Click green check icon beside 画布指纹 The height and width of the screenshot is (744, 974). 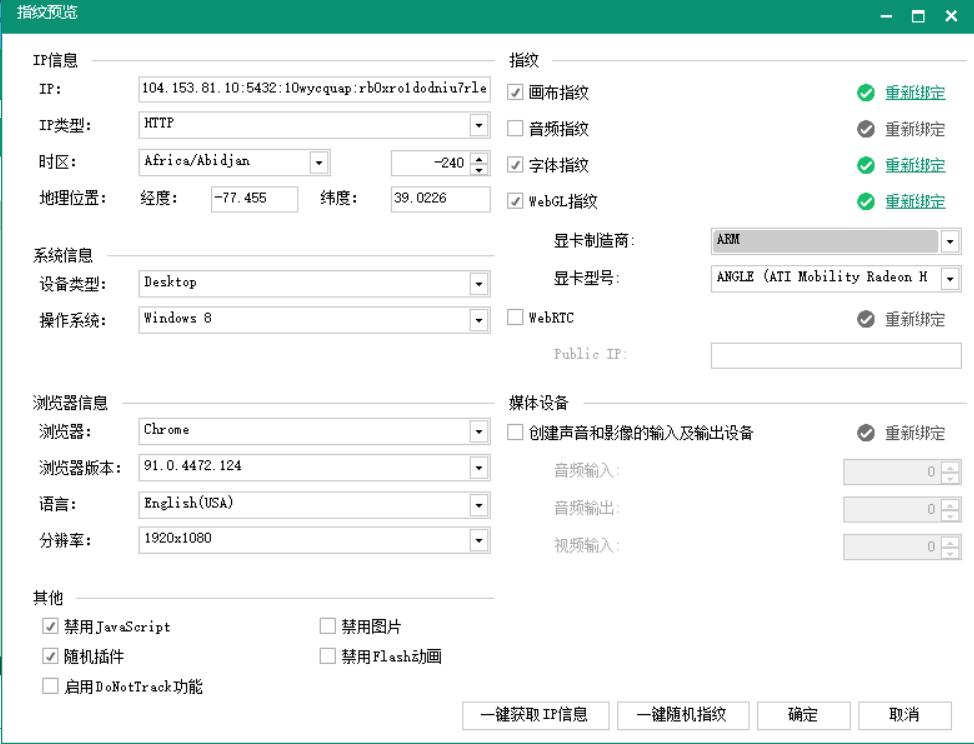pyautogui.click(x=866, y=93)
